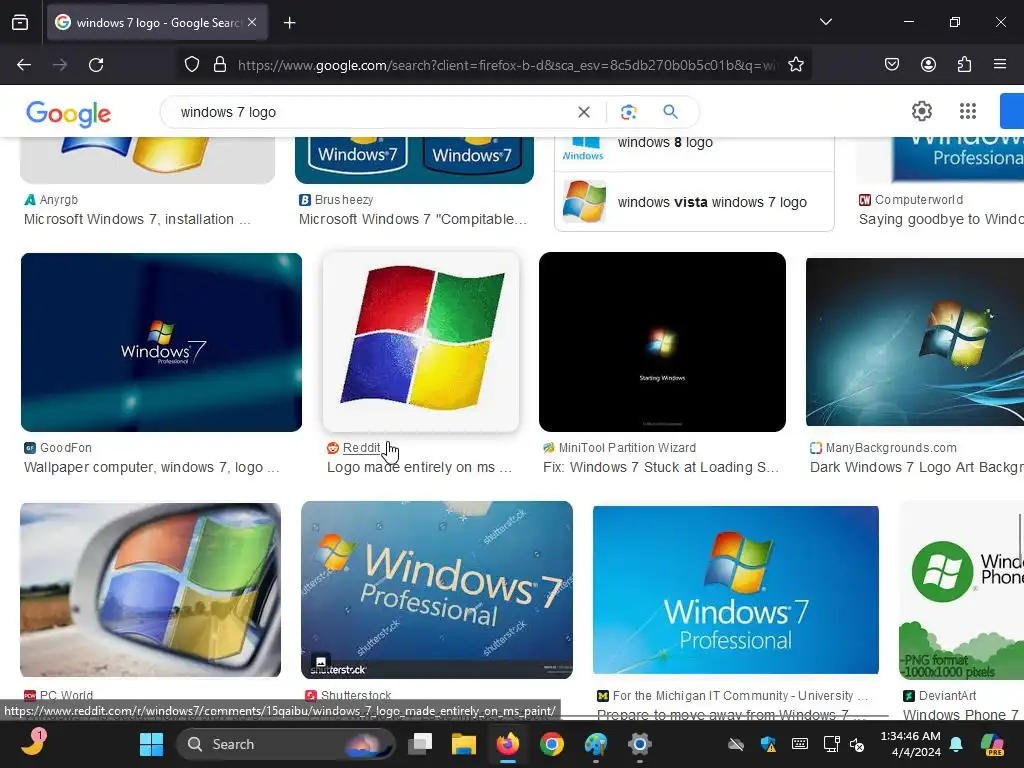This screenshot has height=768, width=1024.
Task: Click the GoodFon source link
Action: point(66,448)
